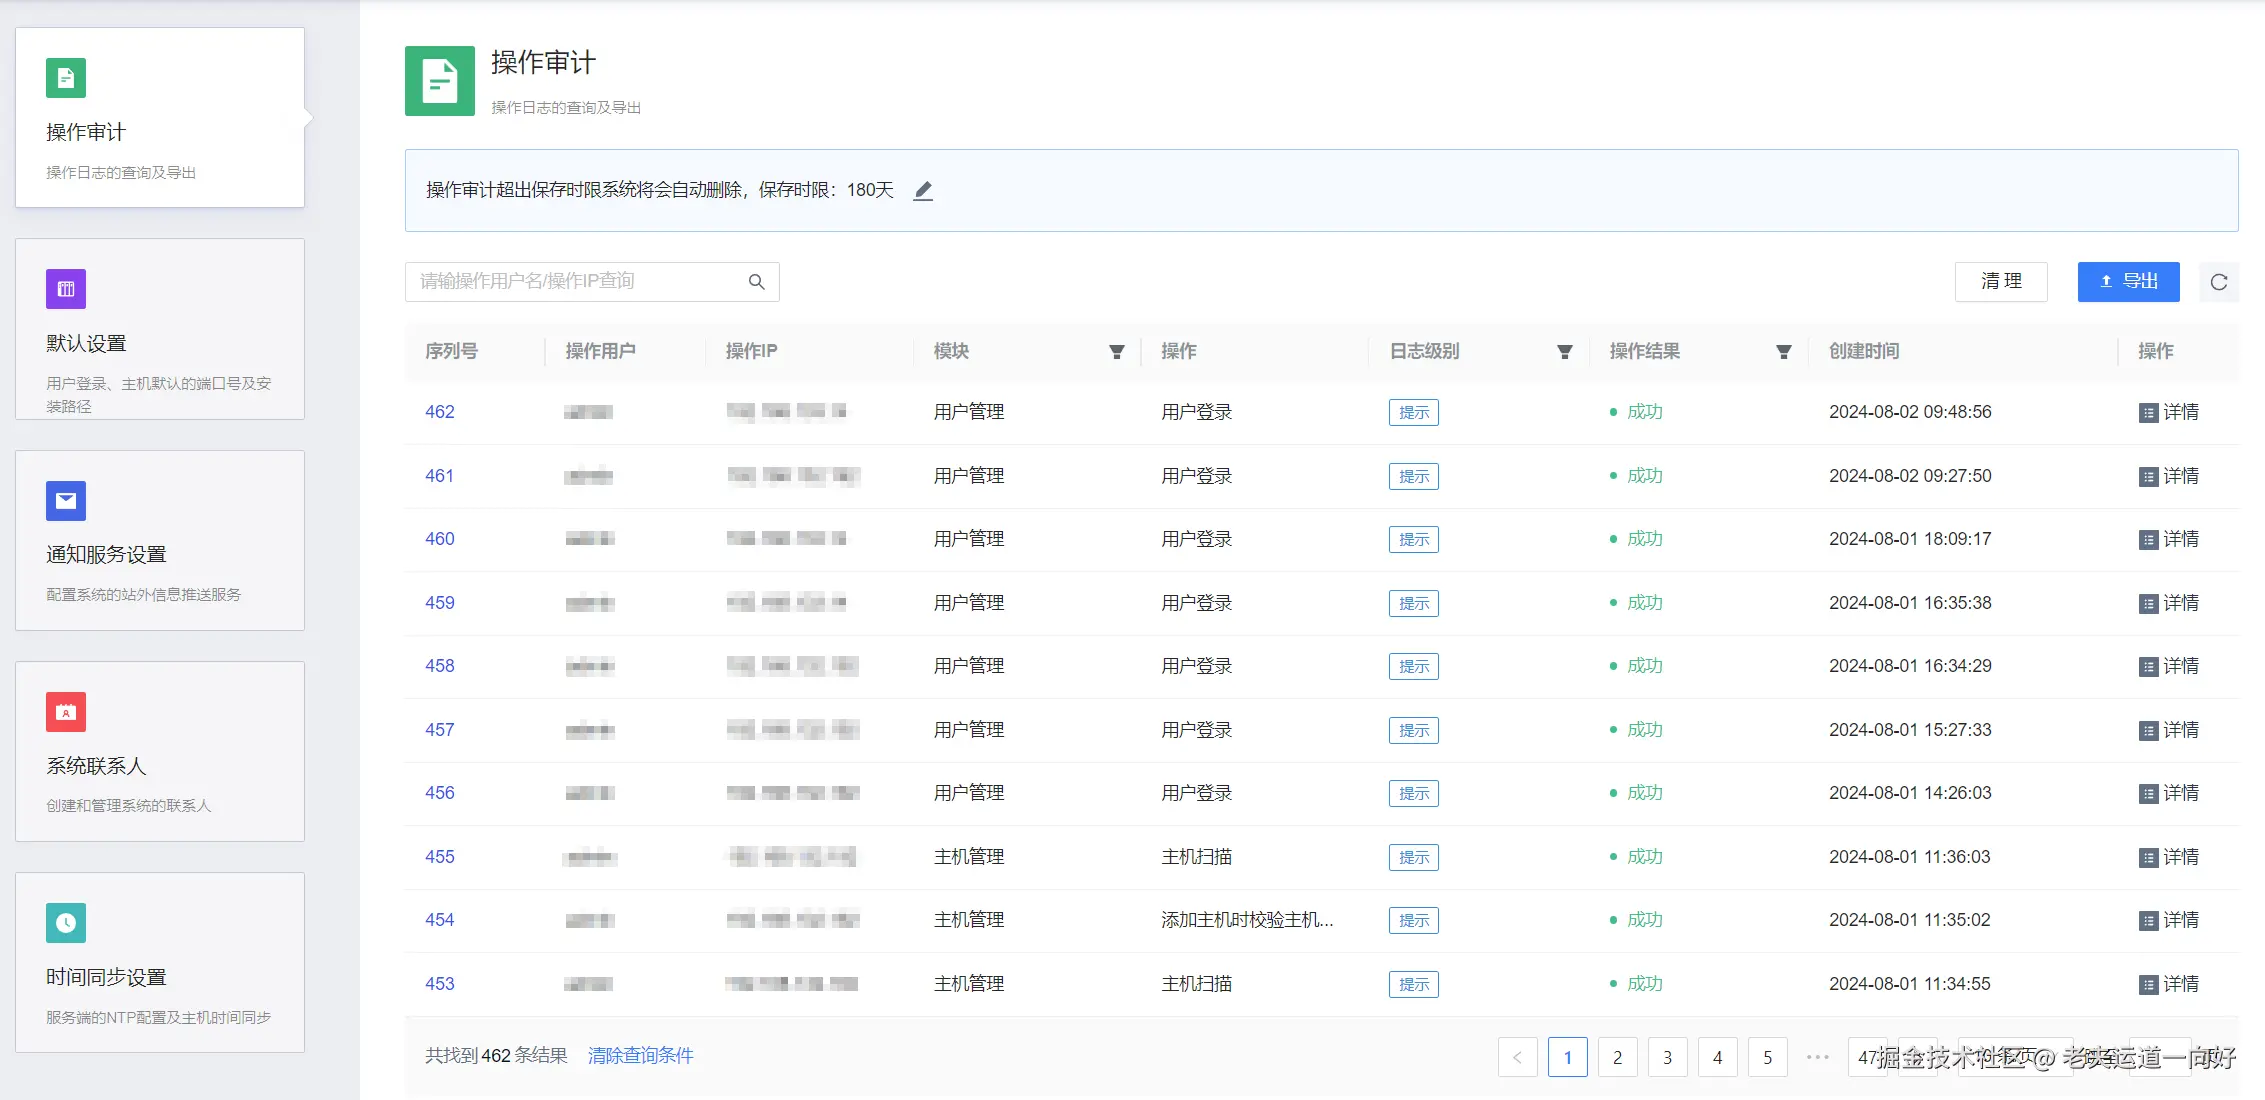Open the purple 默认设置 icon card

click(66, 289)
